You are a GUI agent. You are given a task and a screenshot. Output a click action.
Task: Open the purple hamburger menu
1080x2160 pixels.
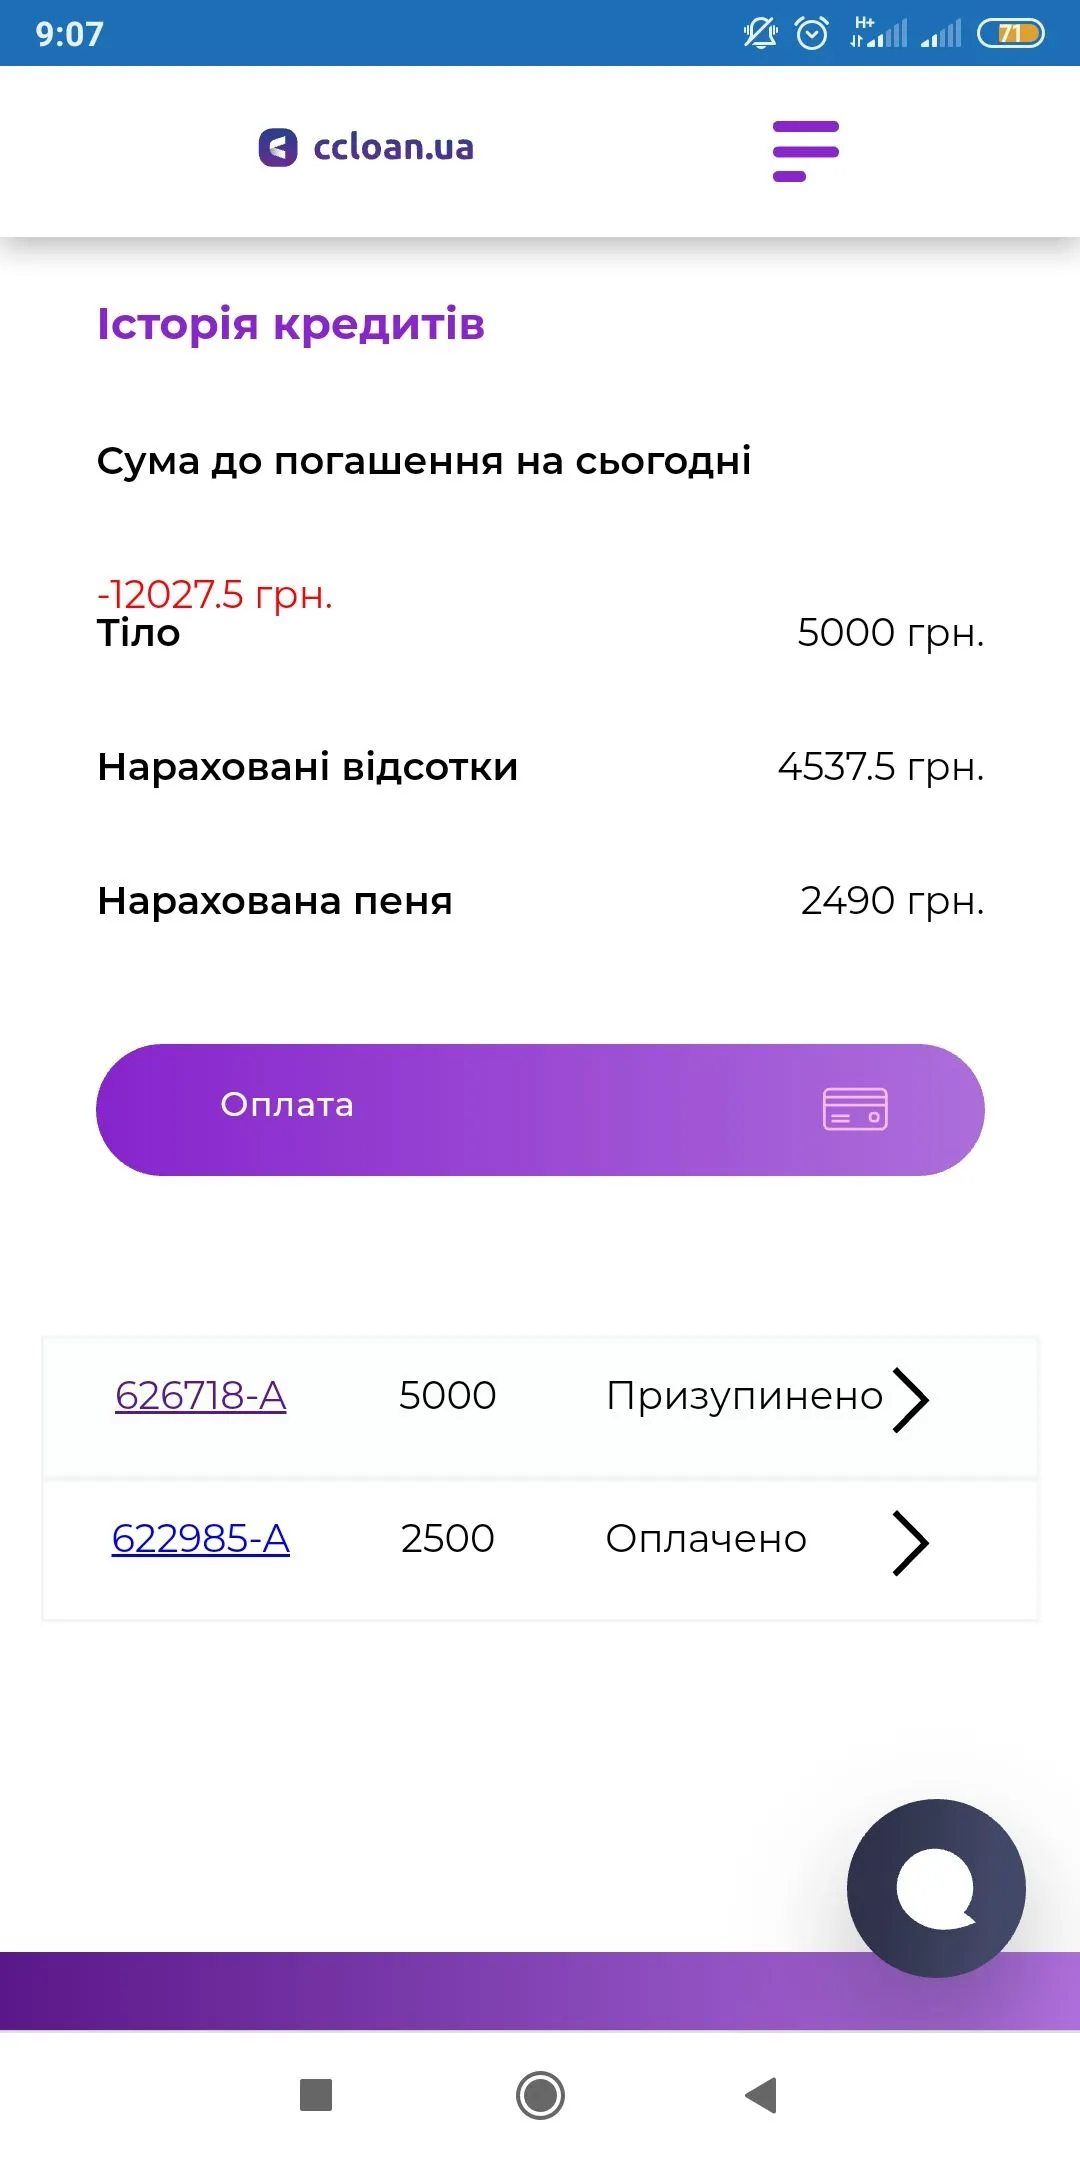tap(805, 151)
